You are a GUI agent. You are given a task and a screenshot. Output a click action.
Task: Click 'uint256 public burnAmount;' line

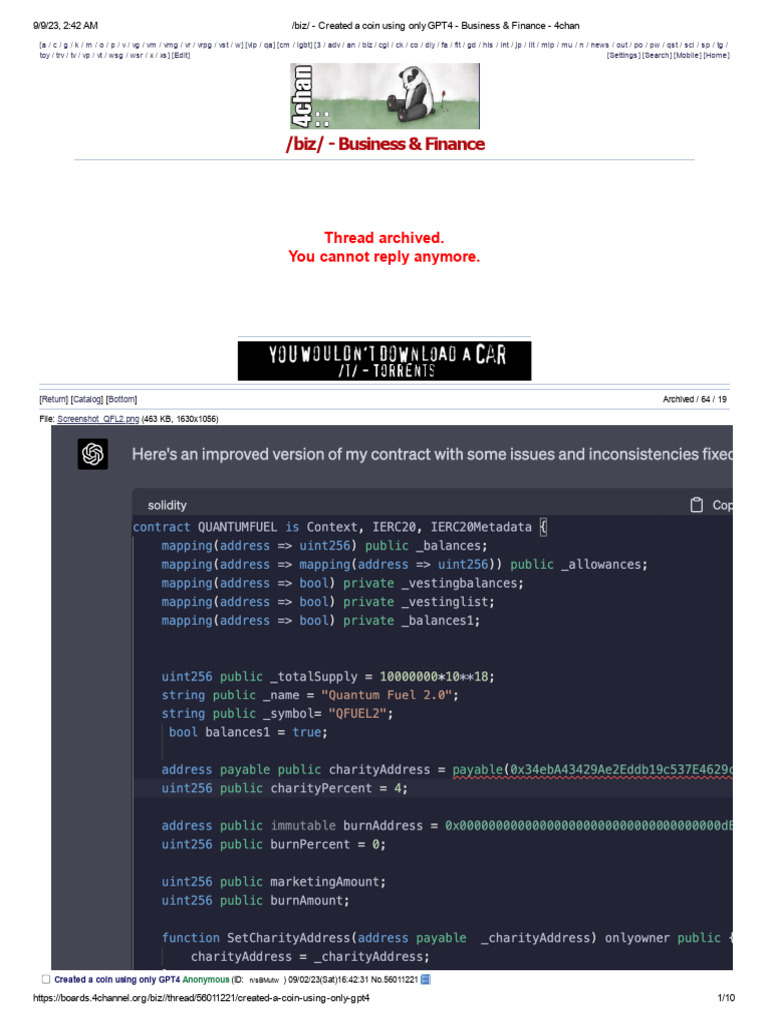tap(255, 901)
